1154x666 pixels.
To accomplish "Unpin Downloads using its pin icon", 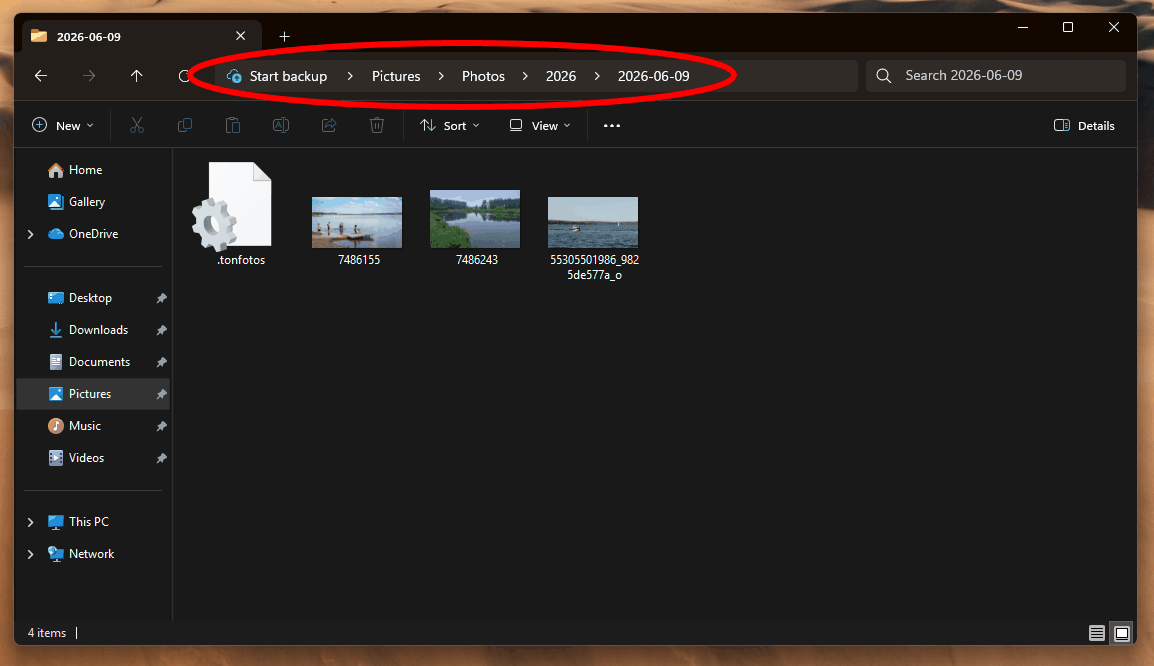I will point(161,330).
